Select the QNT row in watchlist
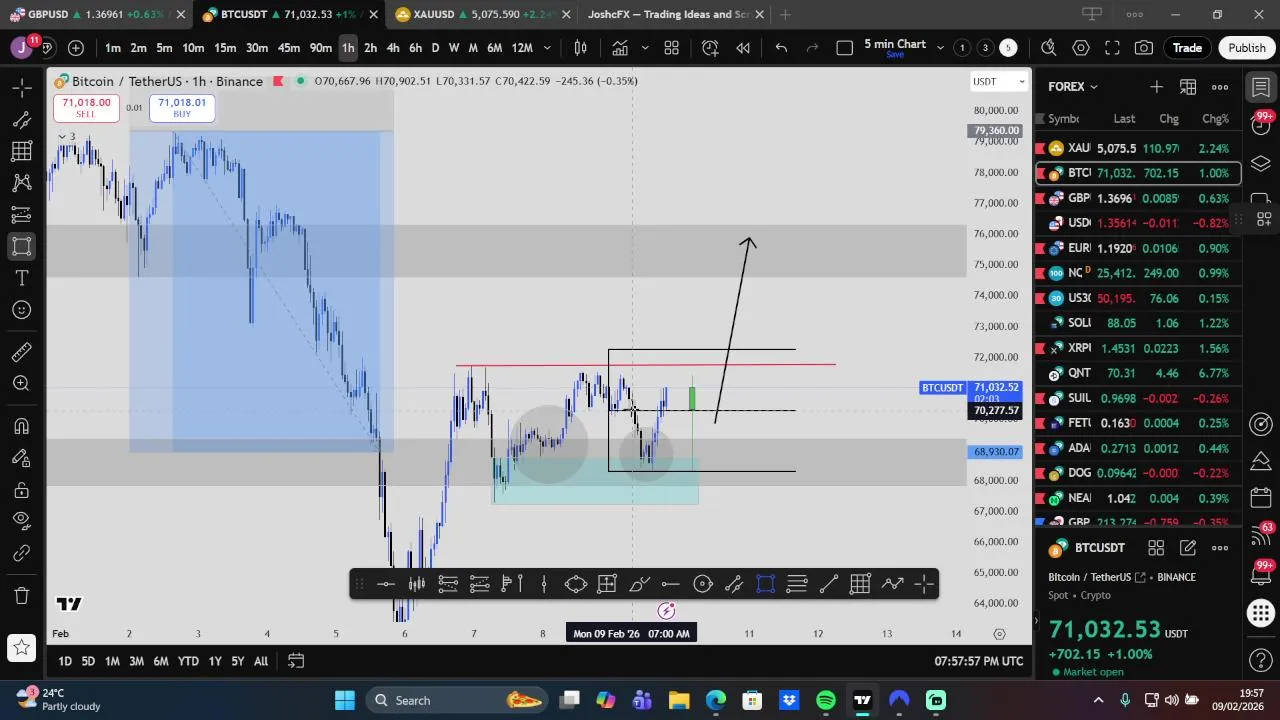1280x720 pixels. click(x=1139, y=373)
